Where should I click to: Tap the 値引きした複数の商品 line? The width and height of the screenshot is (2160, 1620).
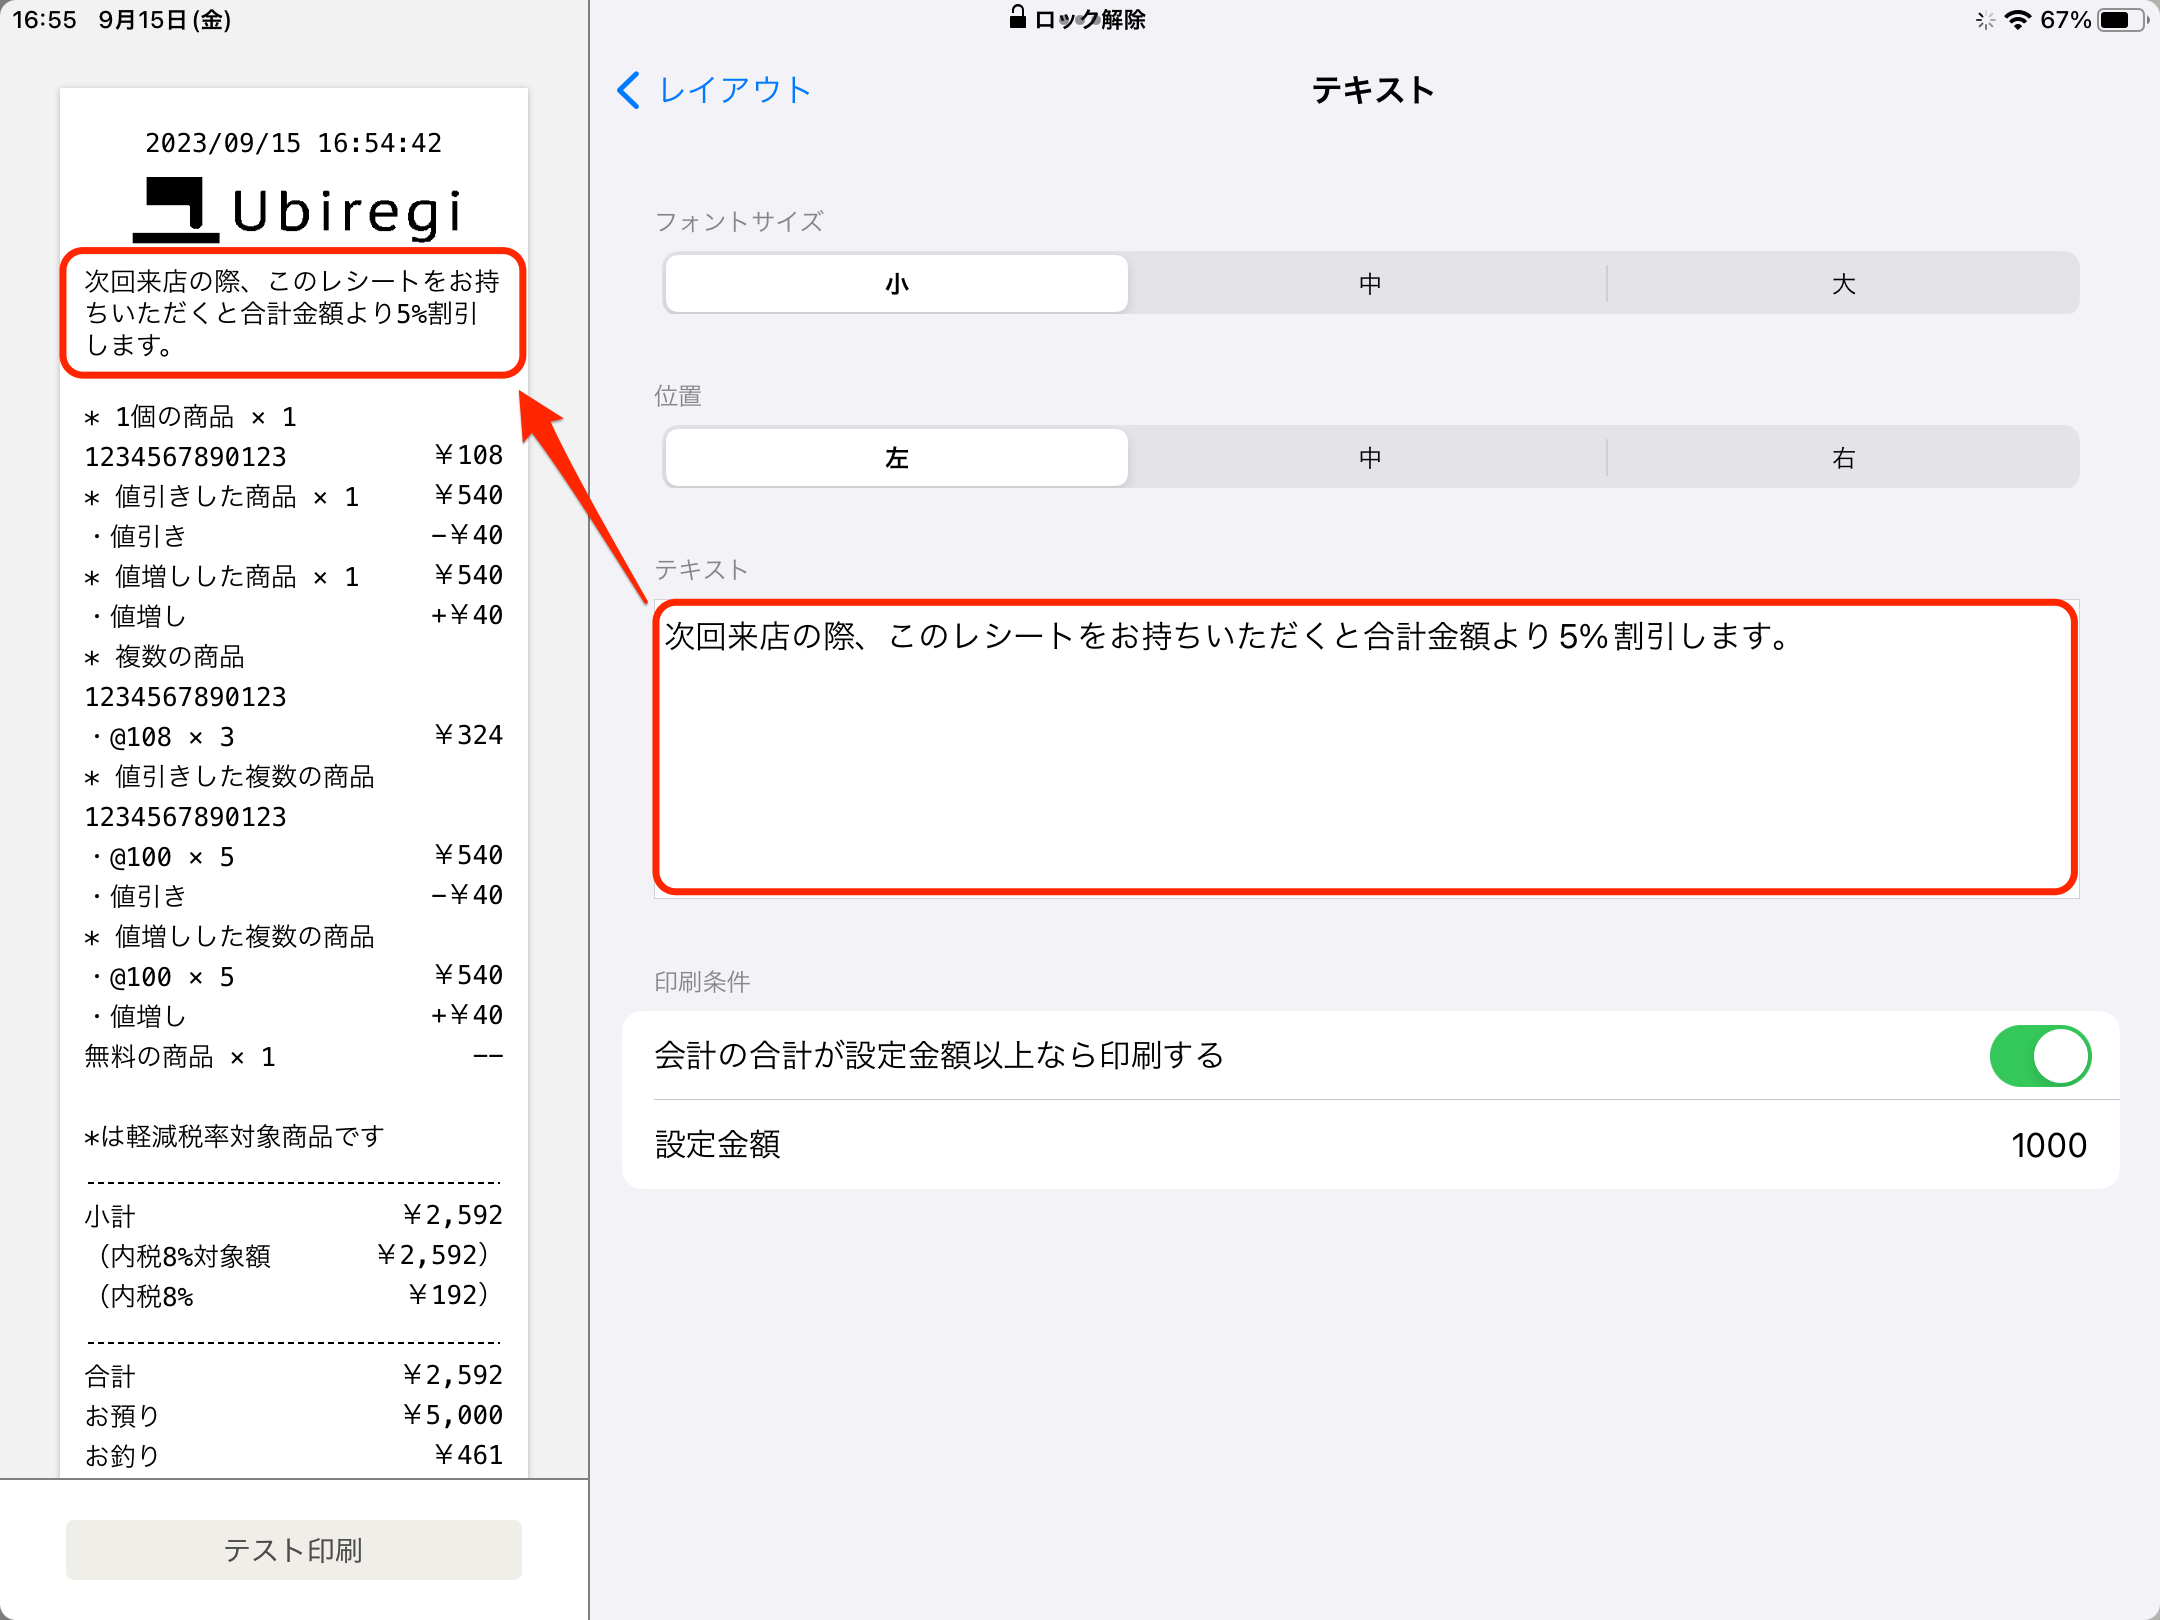coord(230,776)
